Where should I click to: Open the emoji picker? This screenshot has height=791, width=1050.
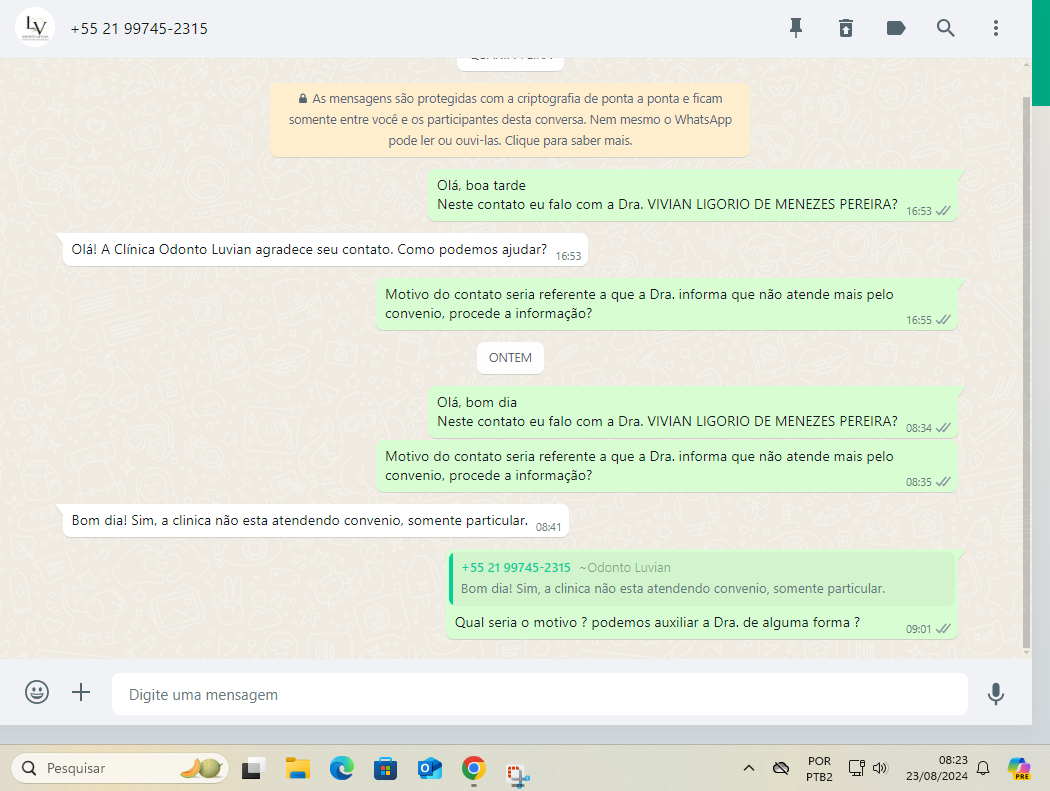pos(37,692)
